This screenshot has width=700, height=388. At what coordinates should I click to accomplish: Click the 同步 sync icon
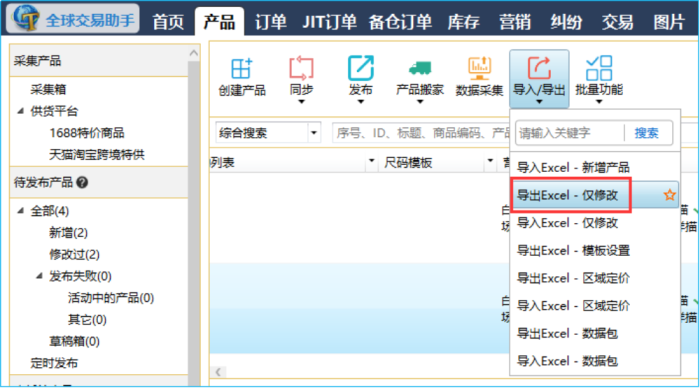[301, 67]
